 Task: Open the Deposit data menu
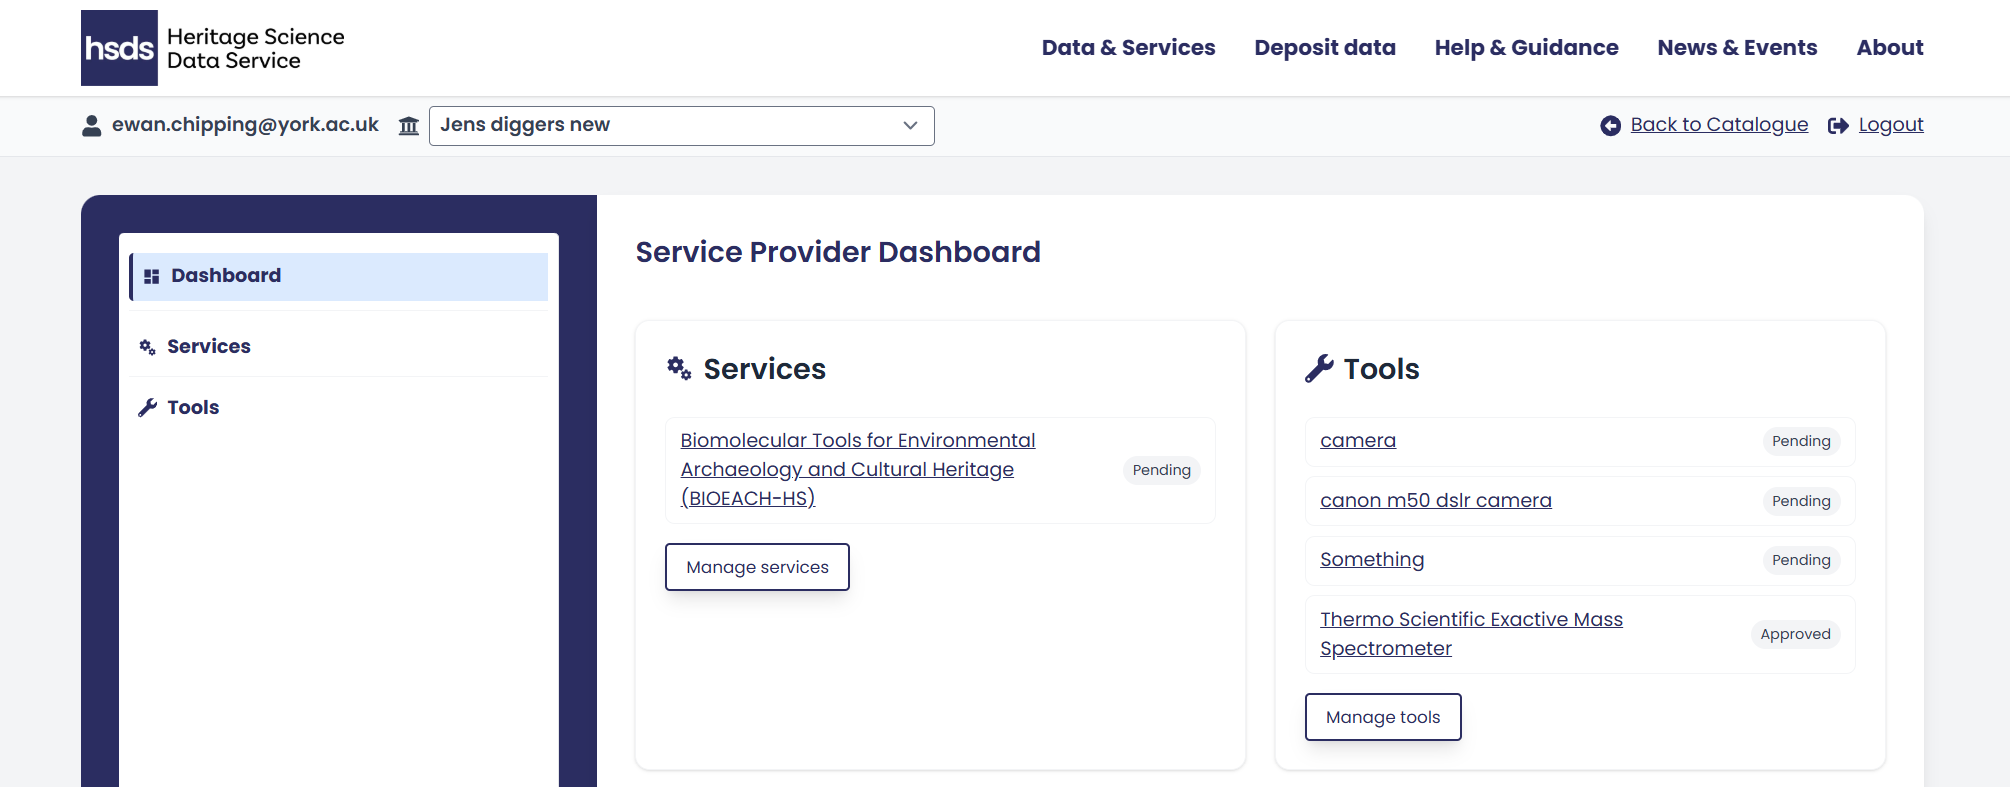click(x=1325, y=48)
